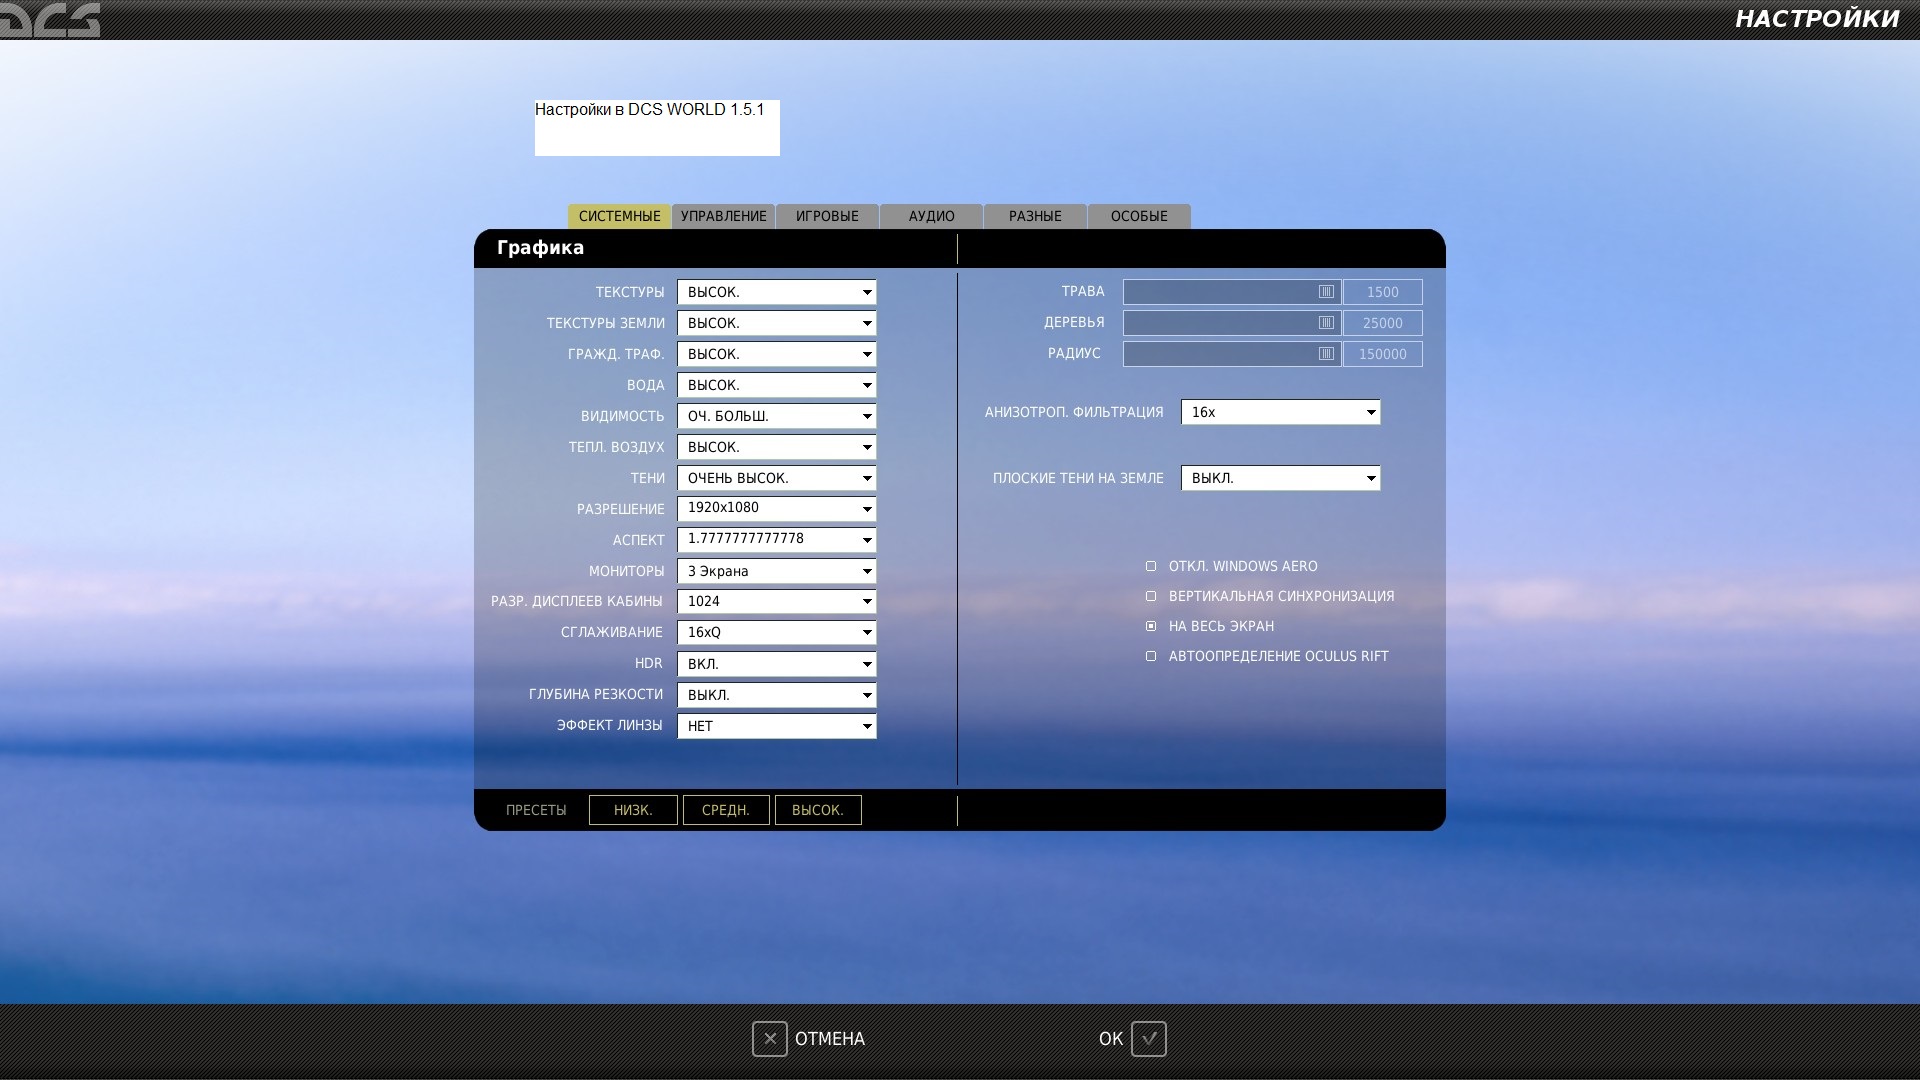Viewport: 1920px width, 1080px height.
Task: Click the ТРАВА slider handle
Action: 1326,292
